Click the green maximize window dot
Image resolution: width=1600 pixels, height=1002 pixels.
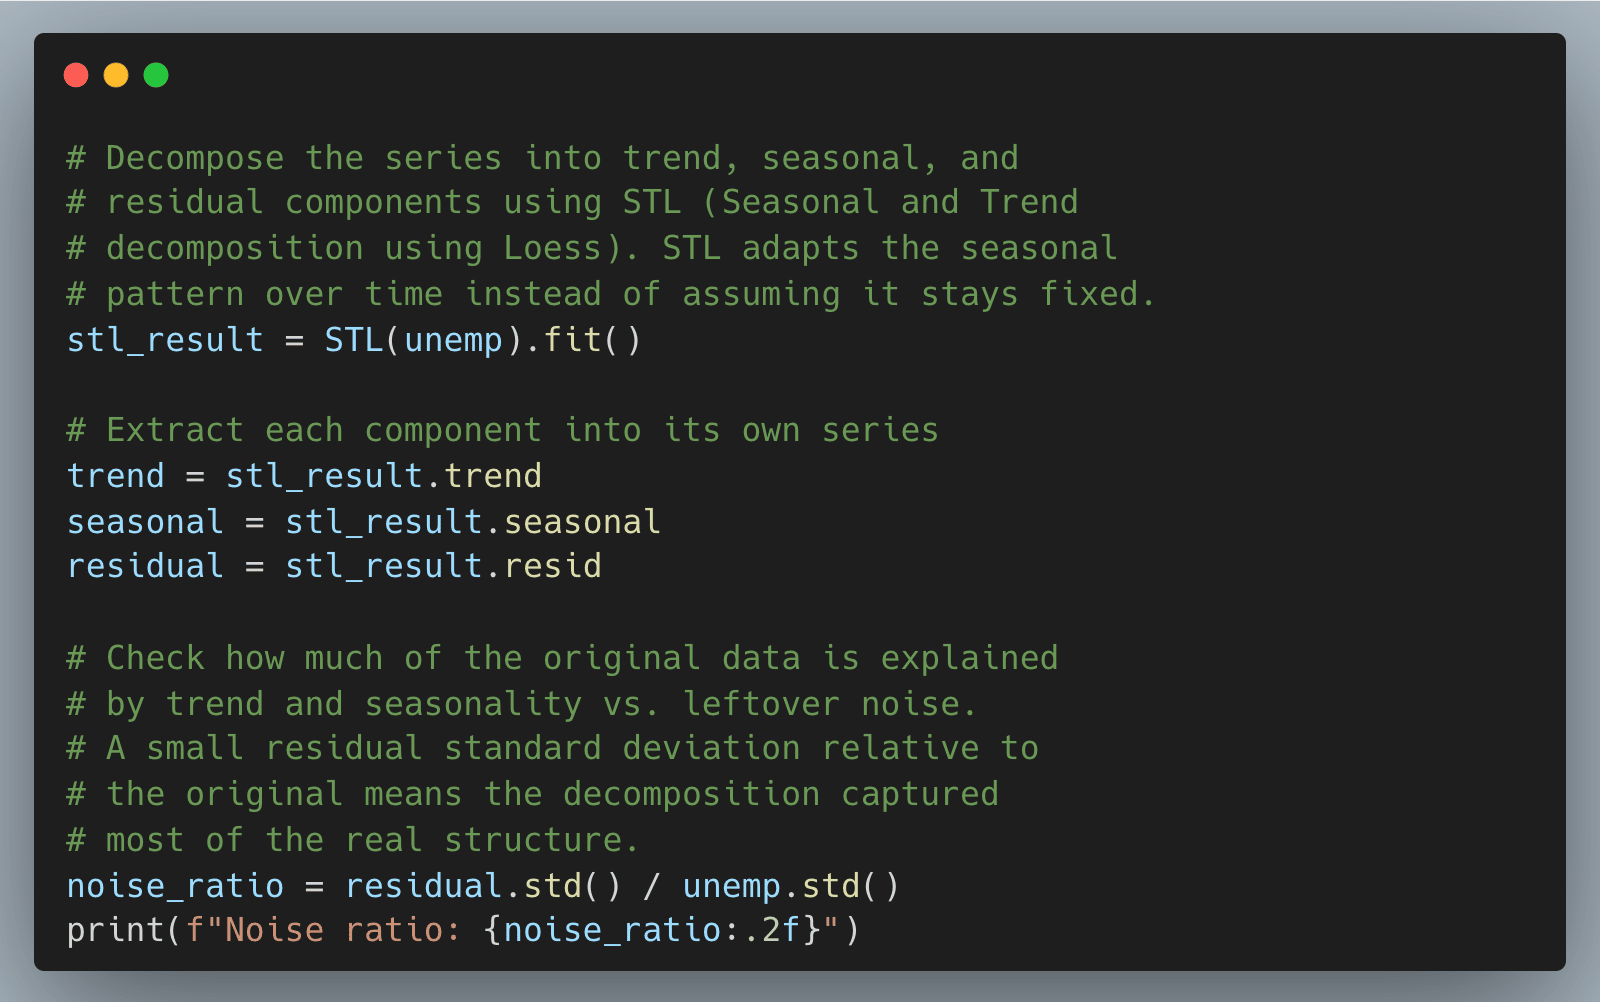(x=156, y=75)
